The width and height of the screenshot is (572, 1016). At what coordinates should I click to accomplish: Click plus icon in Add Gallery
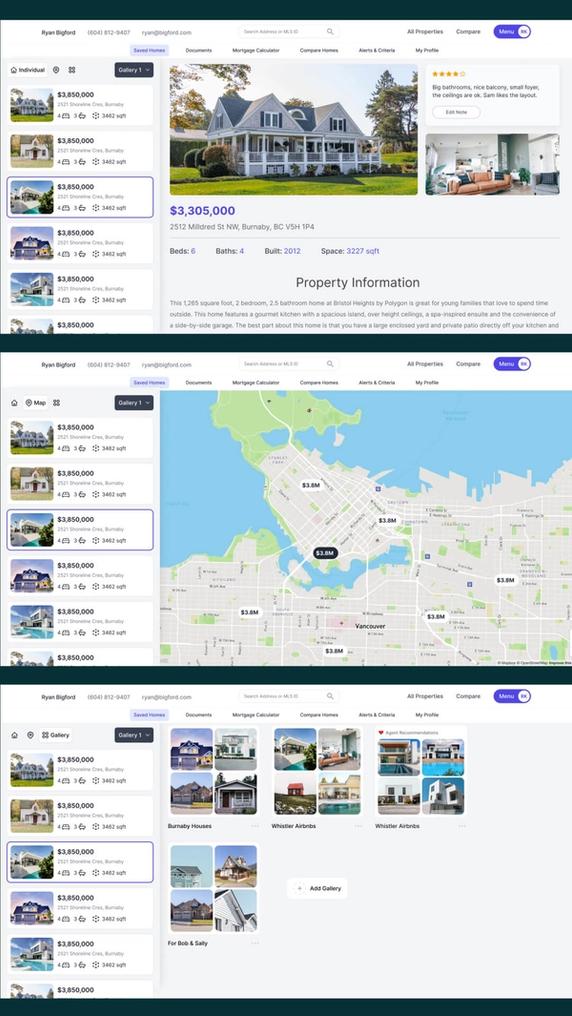[x=299, y=888]
